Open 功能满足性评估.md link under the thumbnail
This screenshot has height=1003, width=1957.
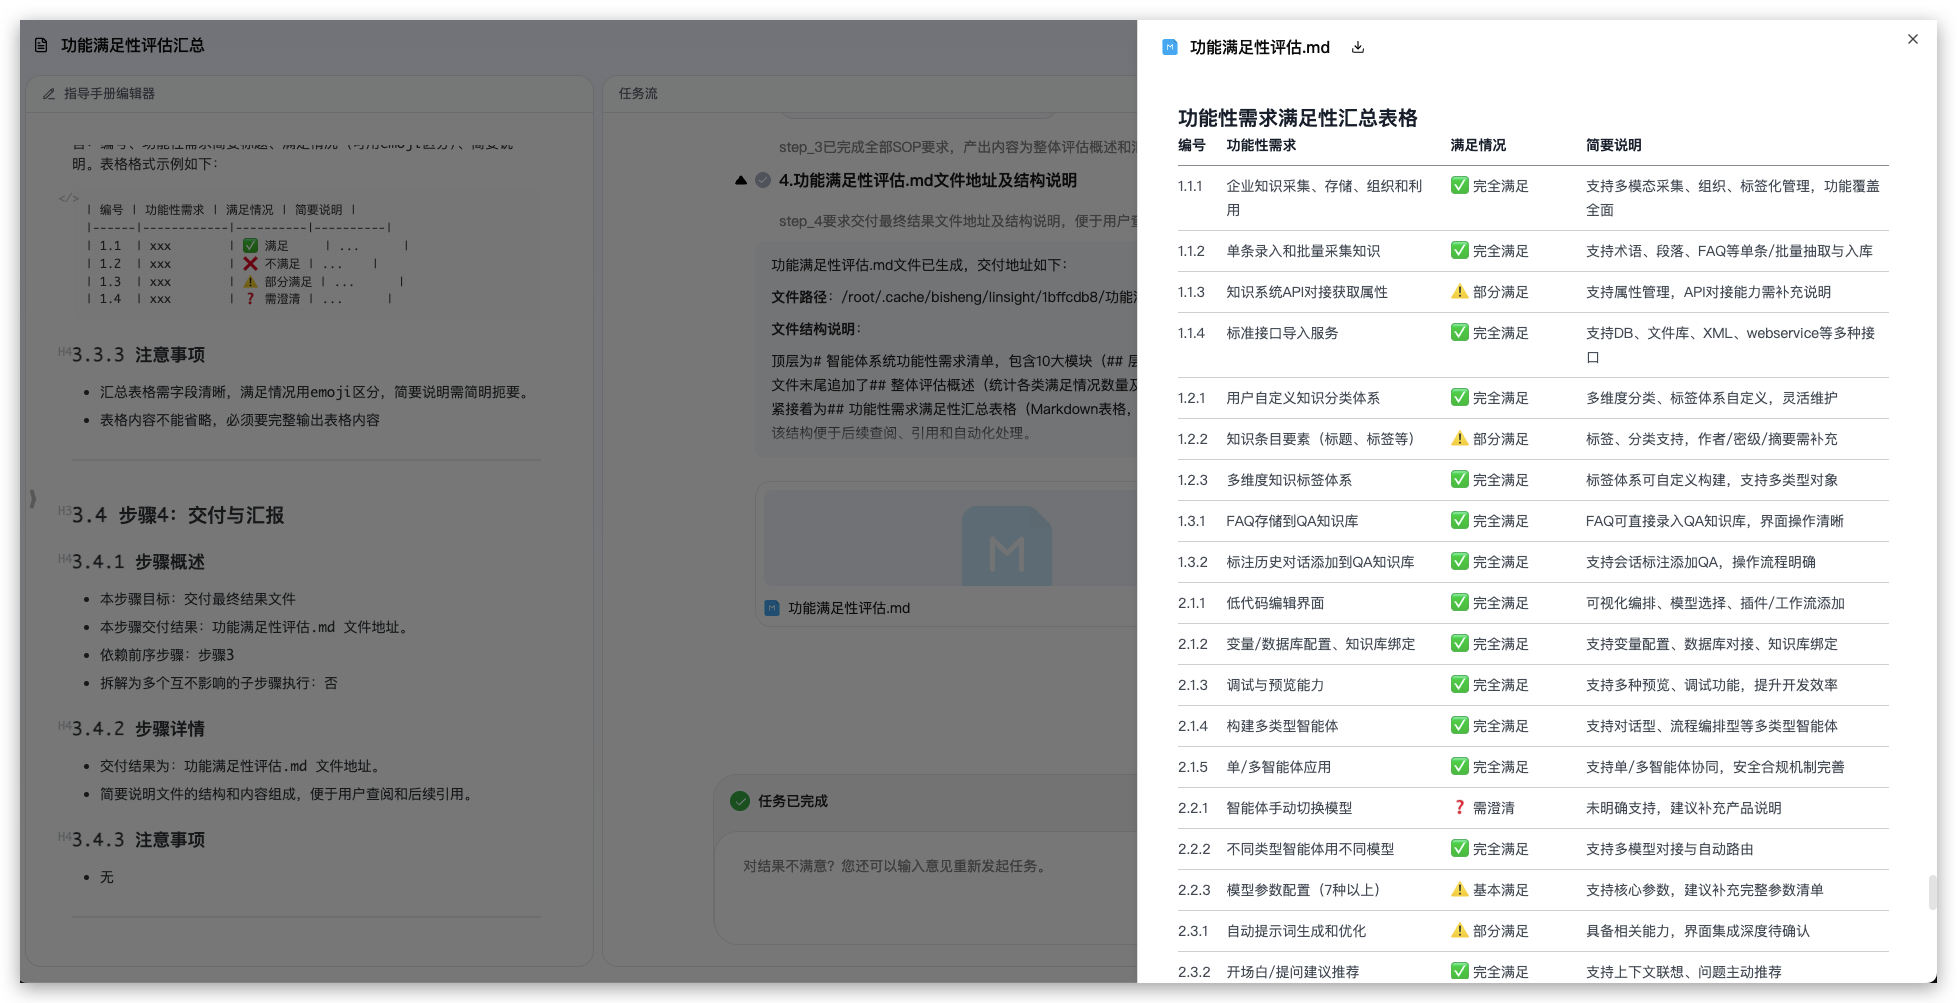(849, 608)
